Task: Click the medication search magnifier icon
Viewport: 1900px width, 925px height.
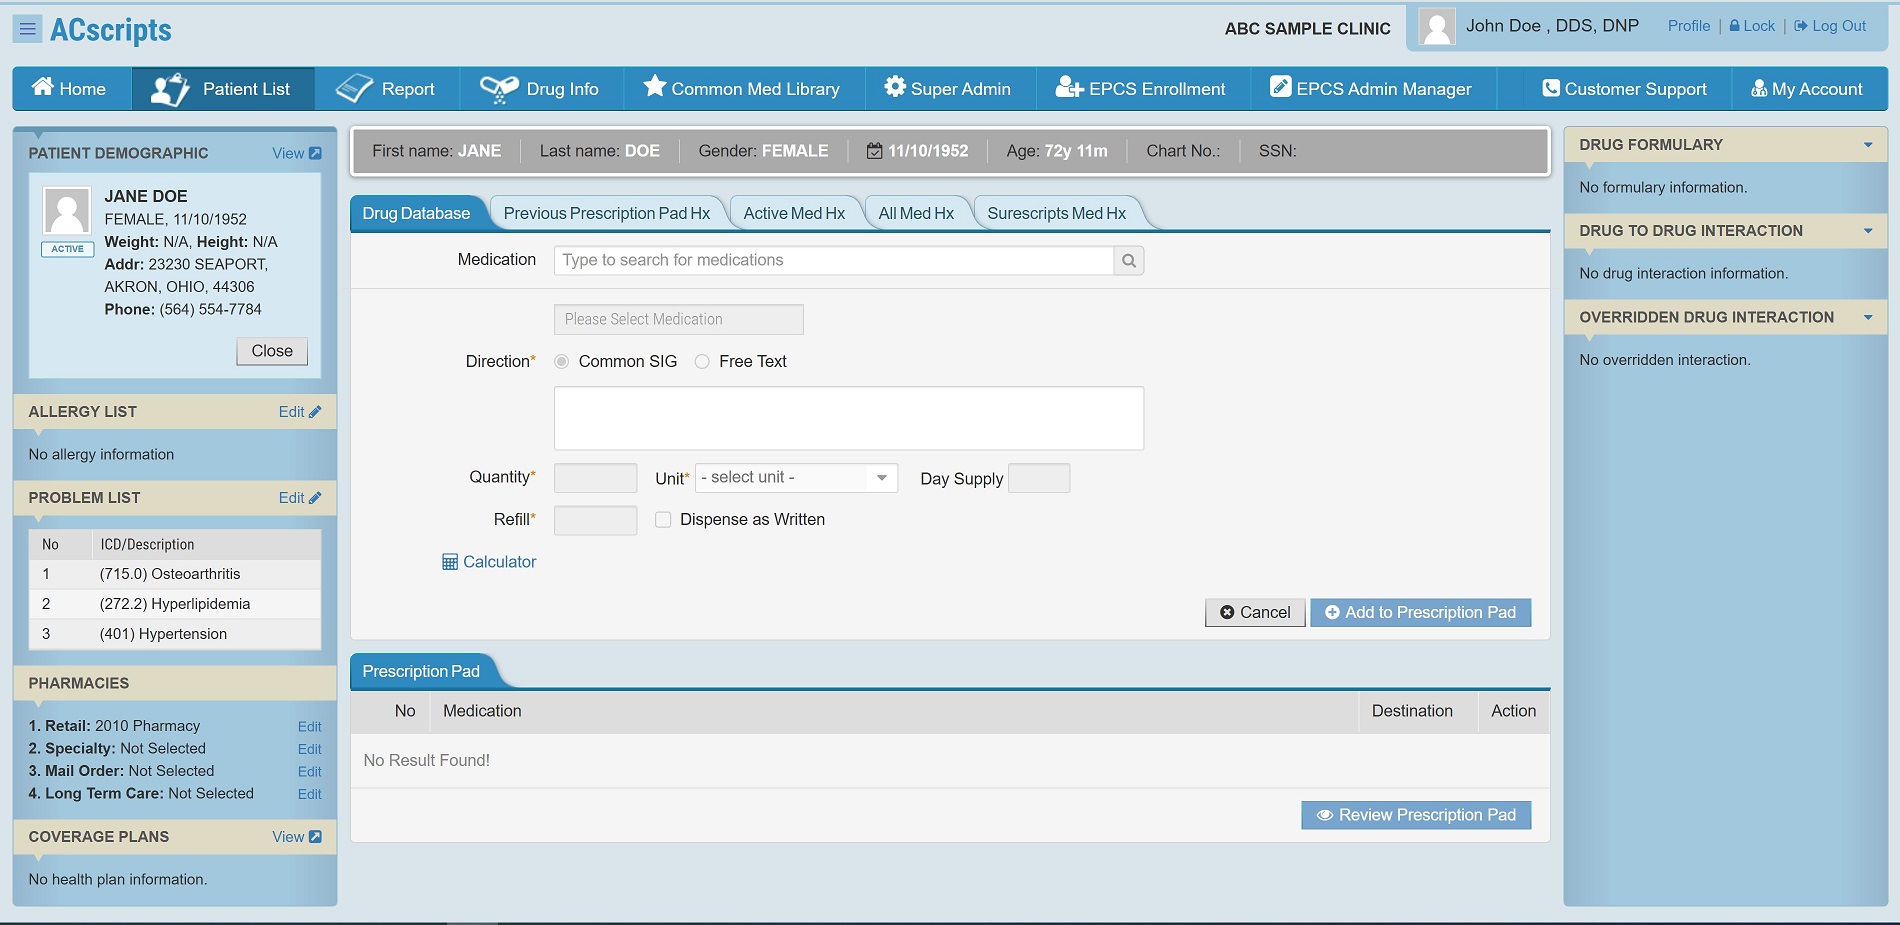Action: (x=1128, y=261)
